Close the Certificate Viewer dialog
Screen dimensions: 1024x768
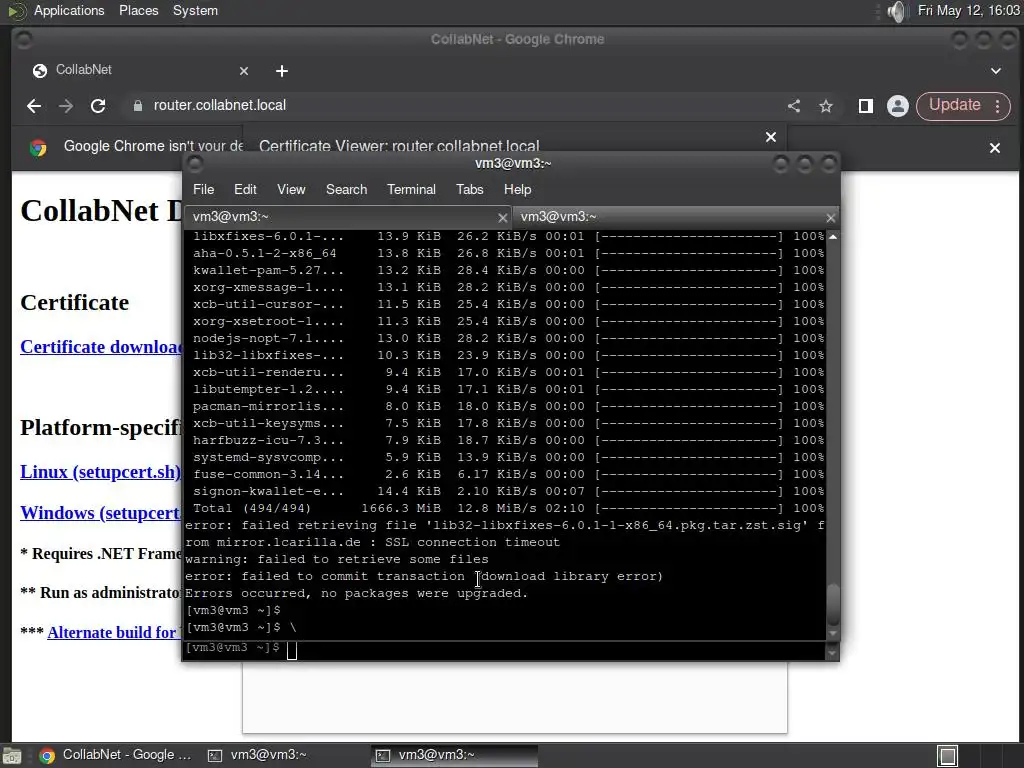pyautogui.click(x=771, y=137)
